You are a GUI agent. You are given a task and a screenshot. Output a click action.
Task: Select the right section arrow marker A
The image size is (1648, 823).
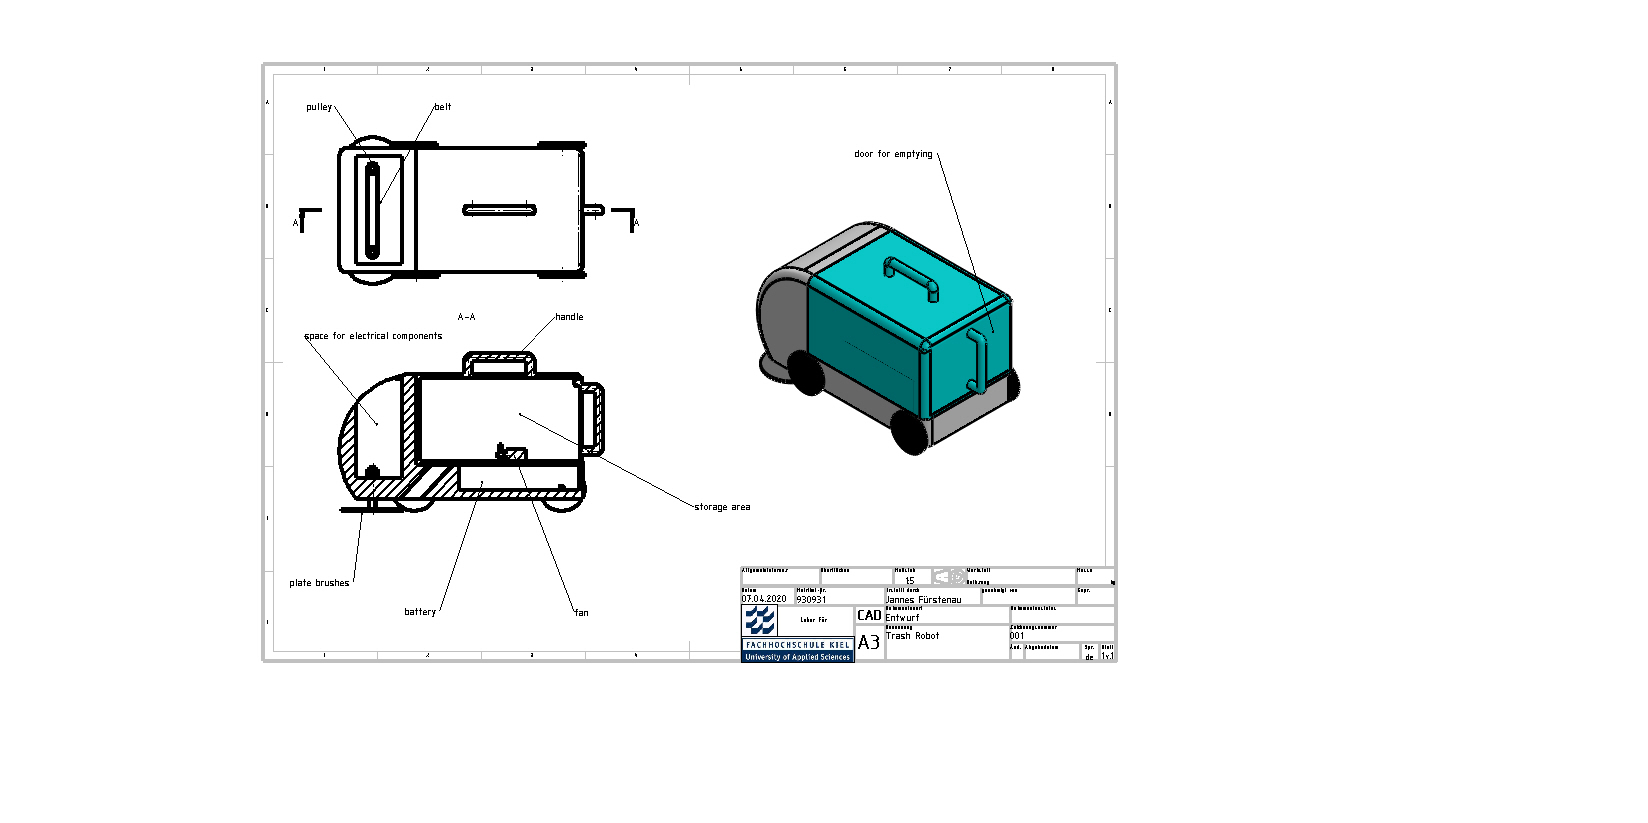pos(626,217)
